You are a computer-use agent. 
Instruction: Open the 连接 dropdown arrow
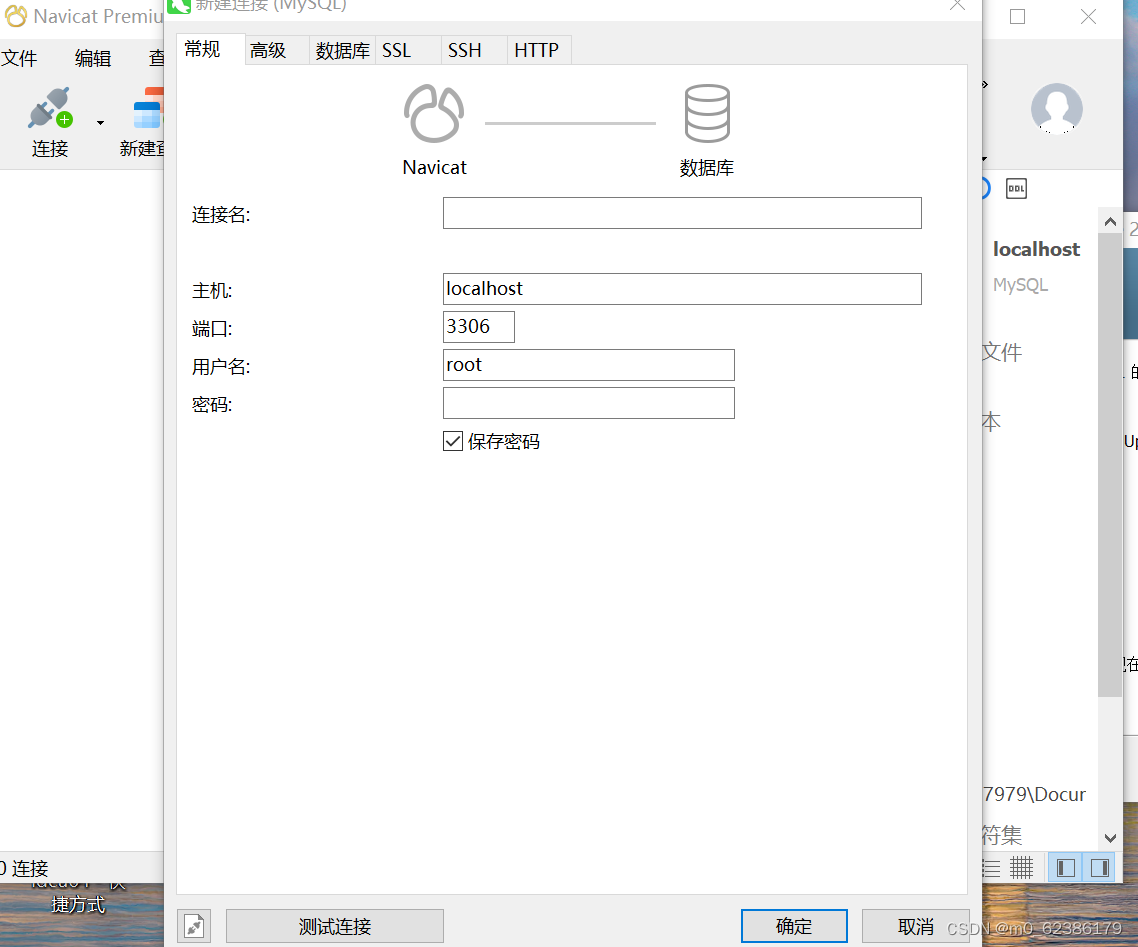[100, 123]
